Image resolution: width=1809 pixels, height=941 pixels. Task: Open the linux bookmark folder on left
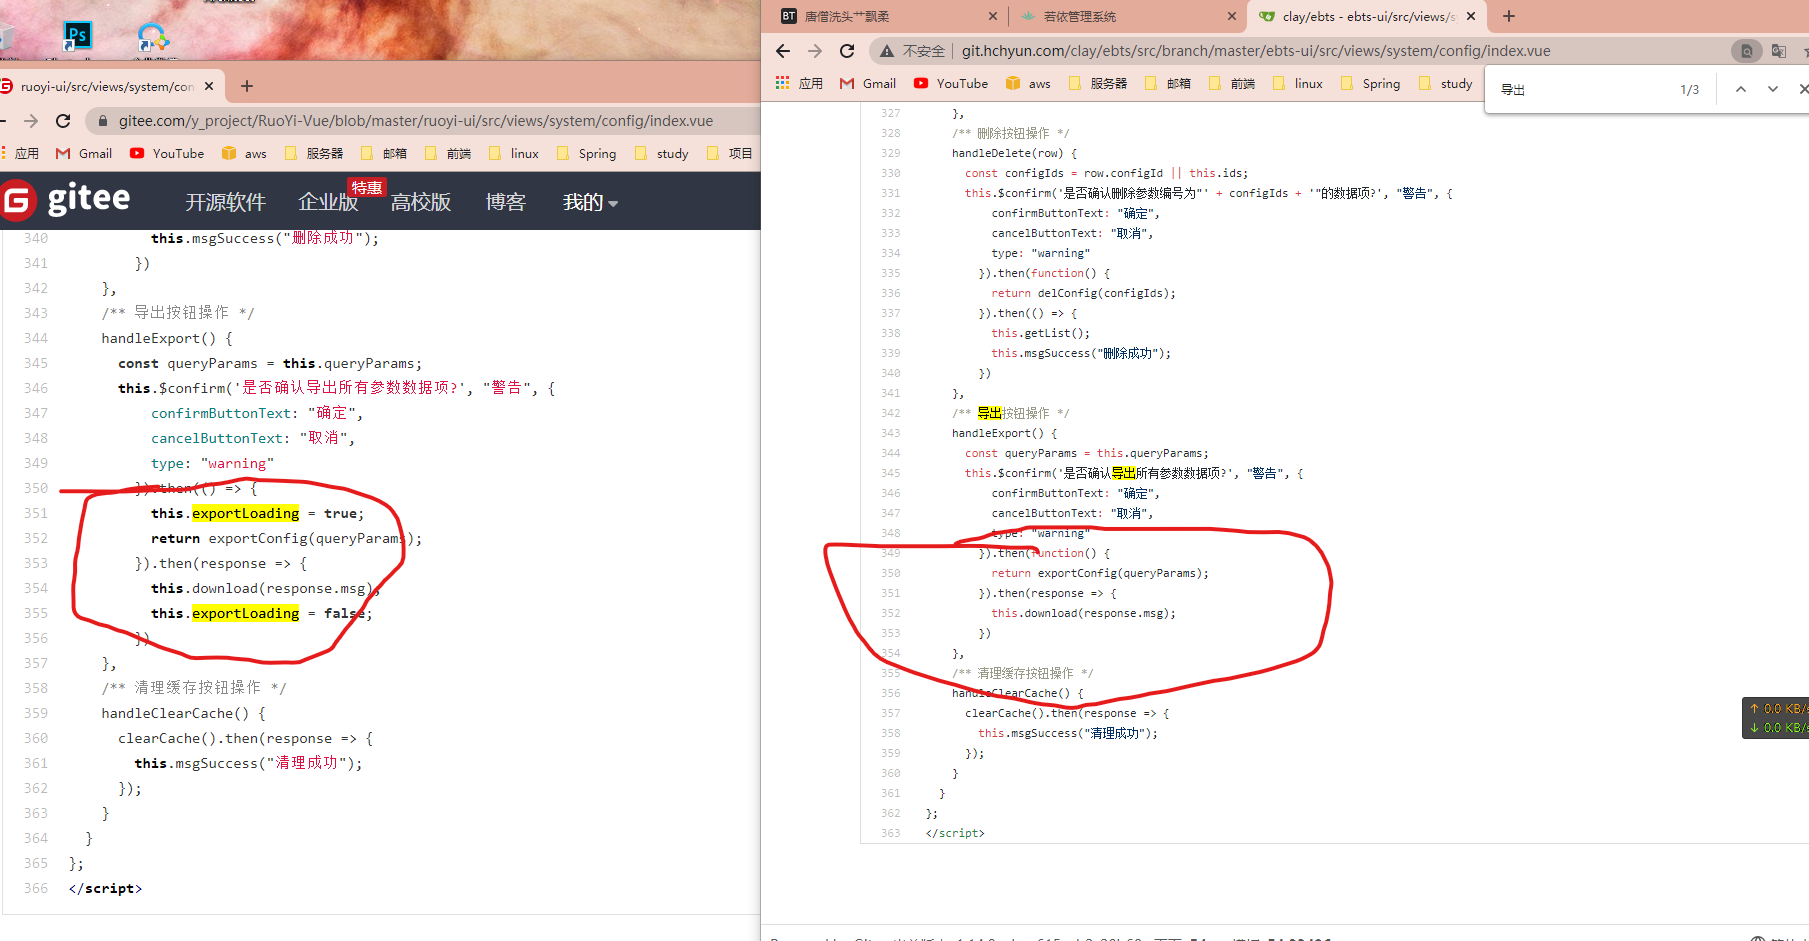click(x=514, y=153)
